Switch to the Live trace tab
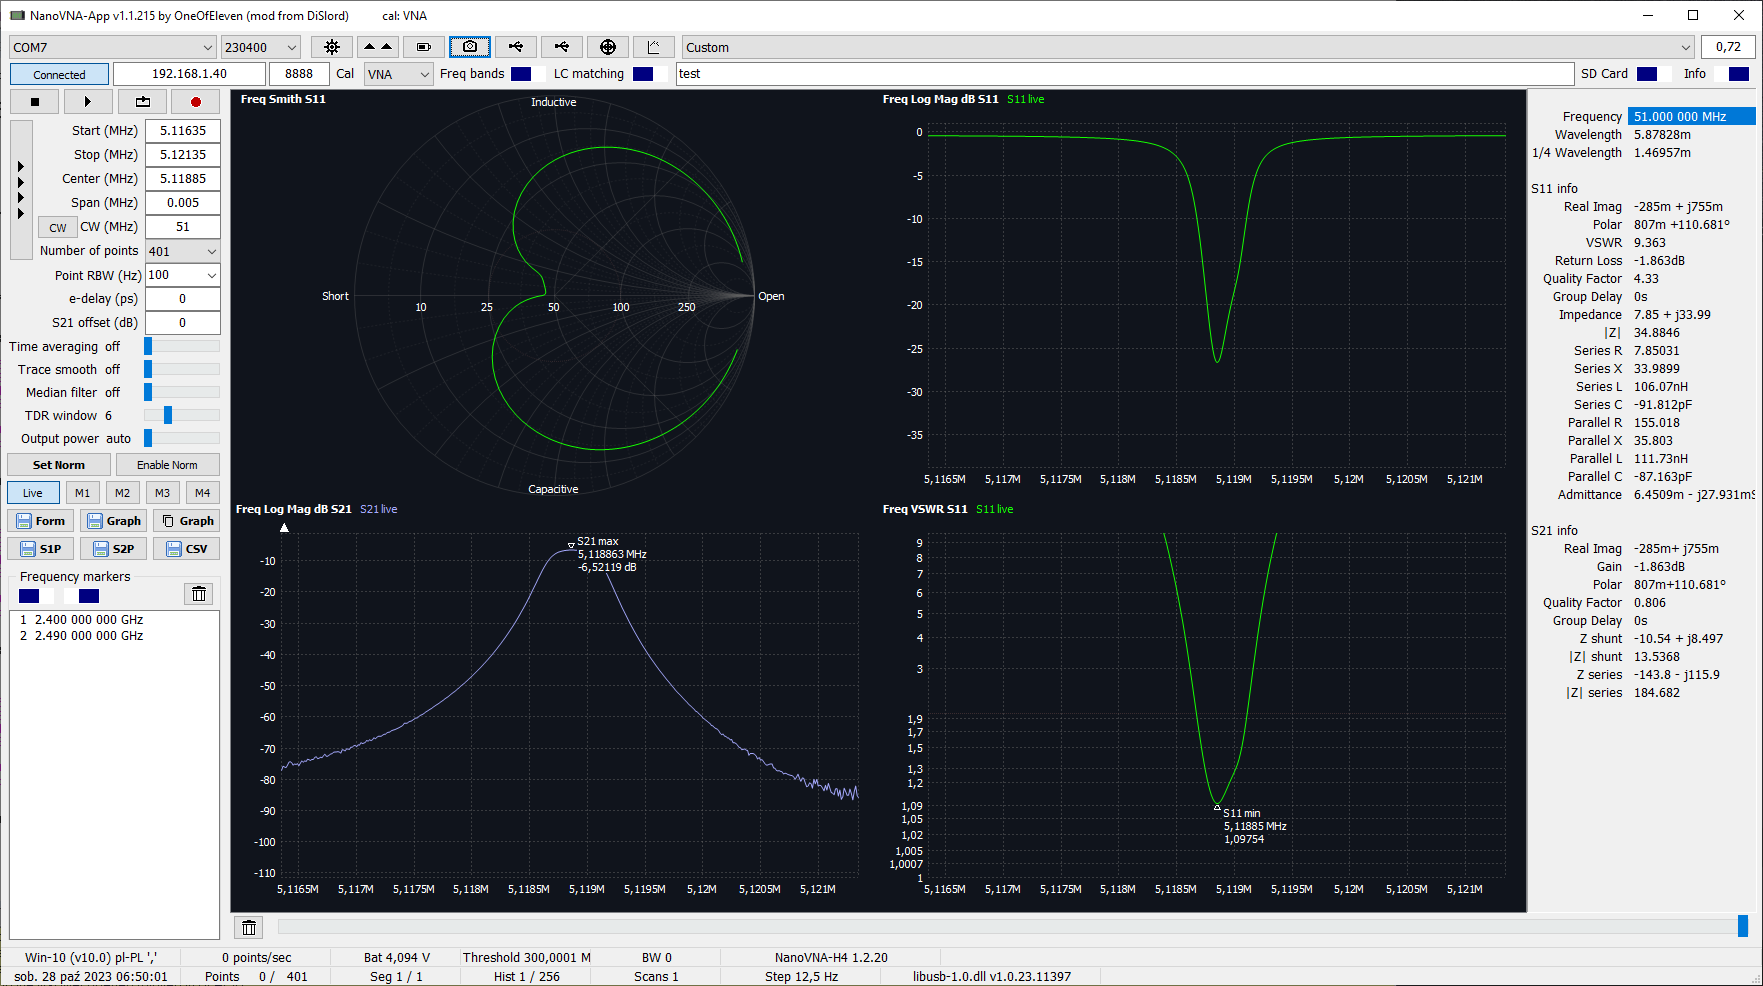The image size is (1763, 986). tap(33, 493)
